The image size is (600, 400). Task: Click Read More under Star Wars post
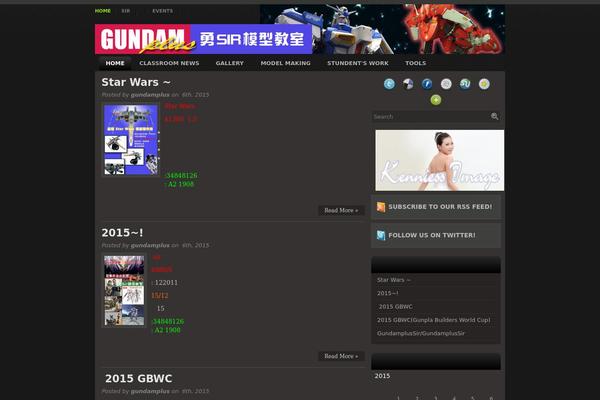pos(341,211)
